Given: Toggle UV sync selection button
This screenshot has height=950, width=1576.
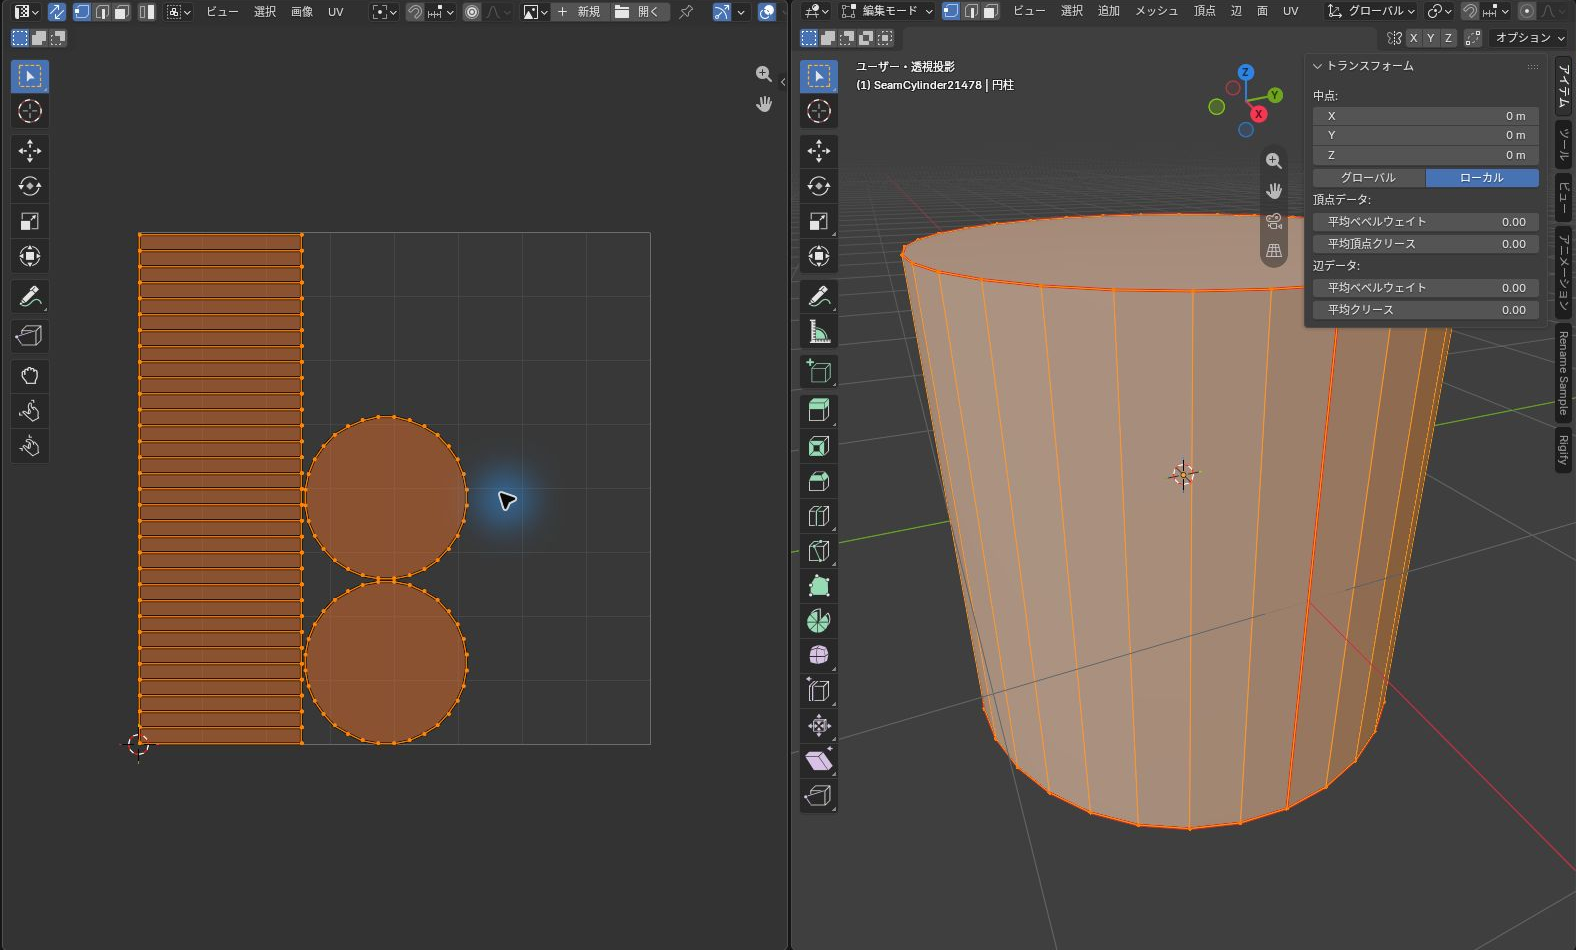Looking at the screenshot, I should (x=57, y=12).
